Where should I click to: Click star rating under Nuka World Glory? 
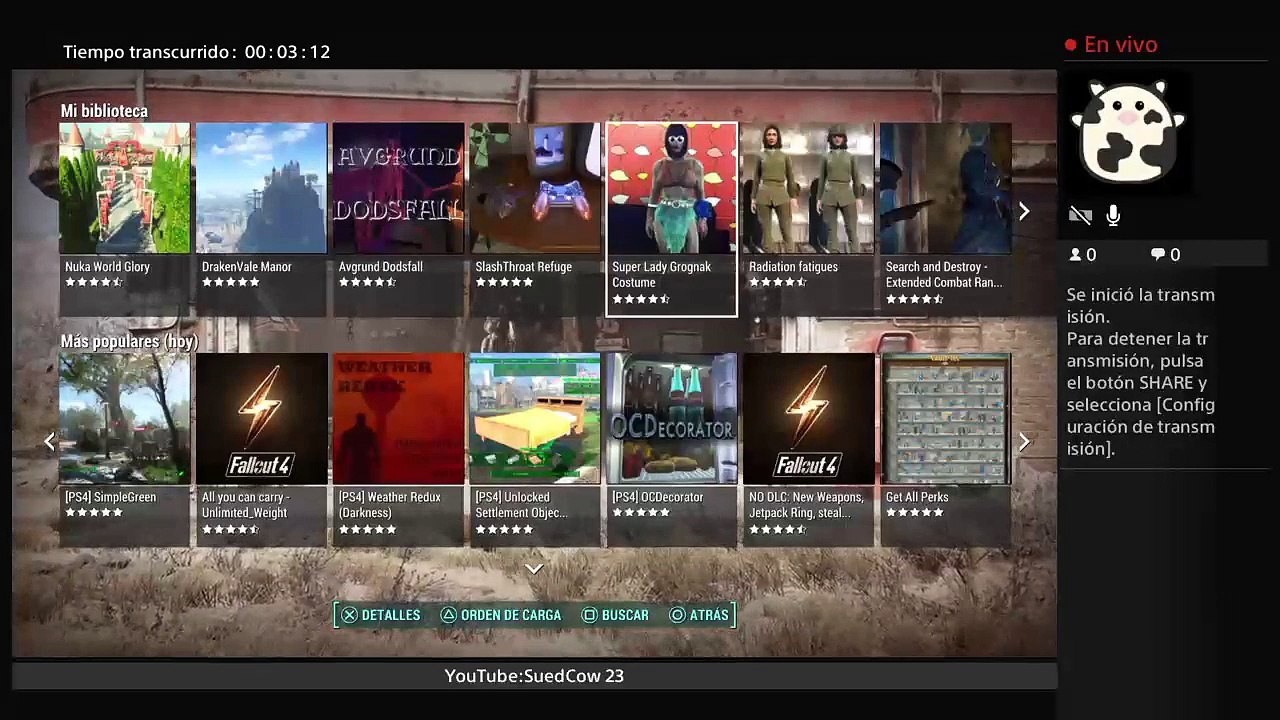point(94,283)
